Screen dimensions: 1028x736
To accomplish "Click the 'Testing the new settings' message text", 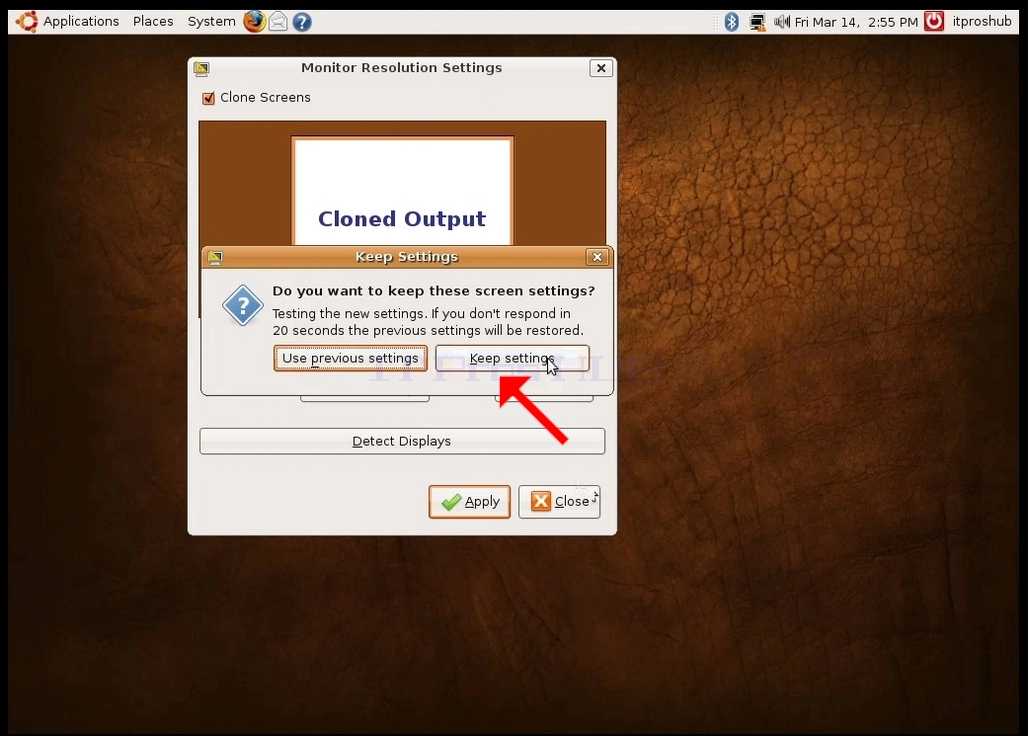I will (x=427, y=322).
